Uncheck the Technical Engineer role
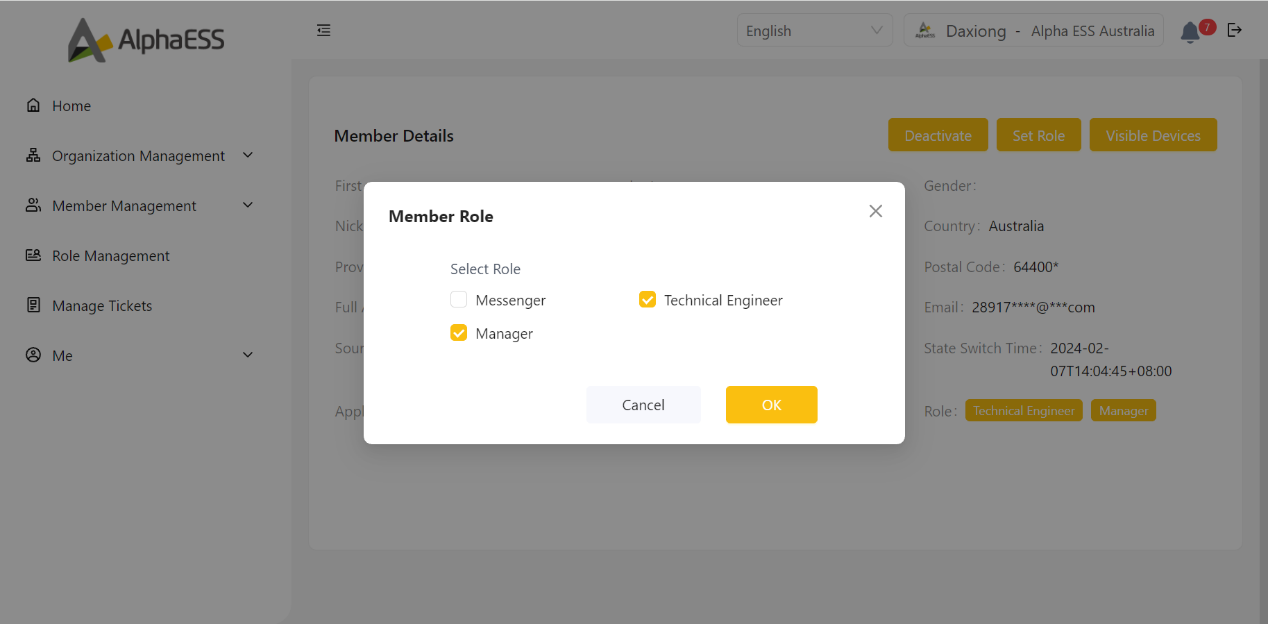This screenshot has height=624, width=1268. click(647, 300)
